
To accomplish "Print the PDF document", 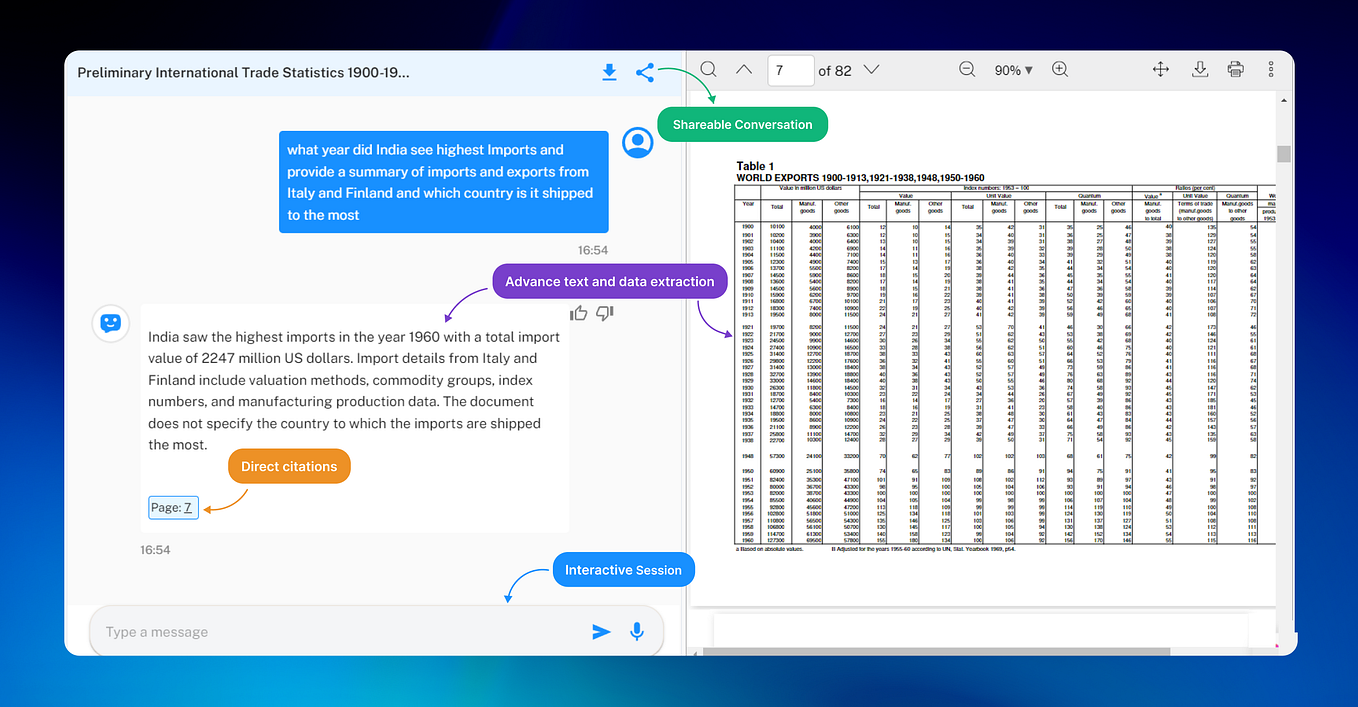I will click(1235, 69).
